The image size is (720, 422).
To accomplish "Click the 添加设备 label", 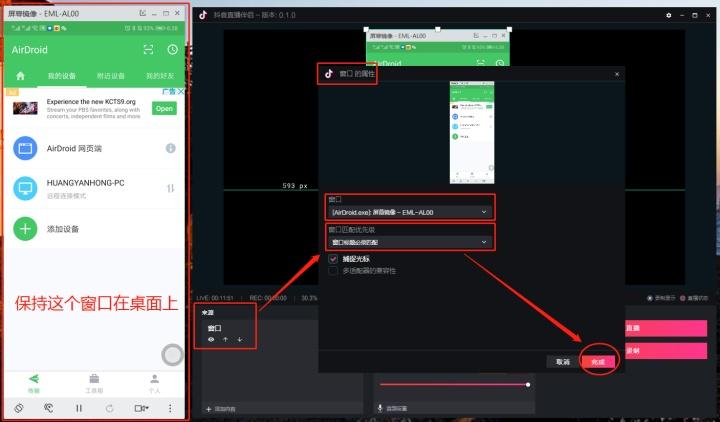I will click(63, 229).
